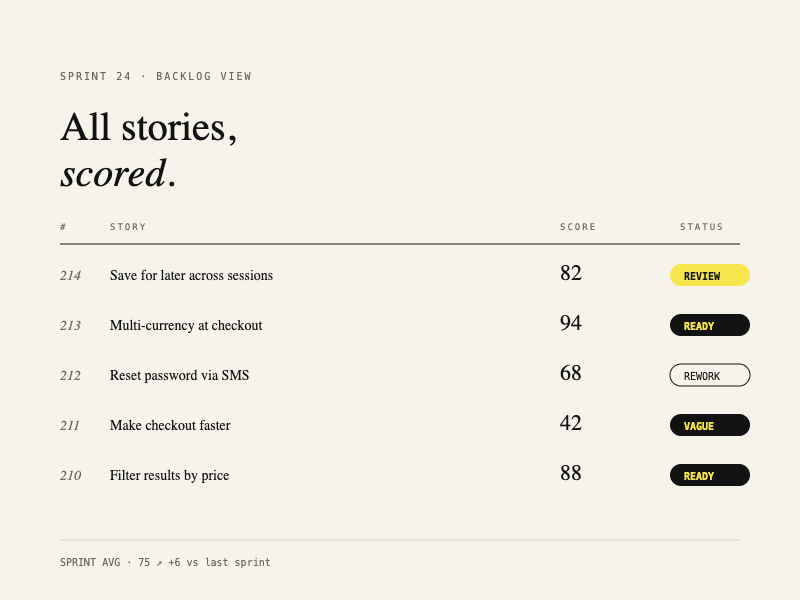Open the "Make checkout faster" story
This screenshot has width=800, height=600.
pos(170,425)
